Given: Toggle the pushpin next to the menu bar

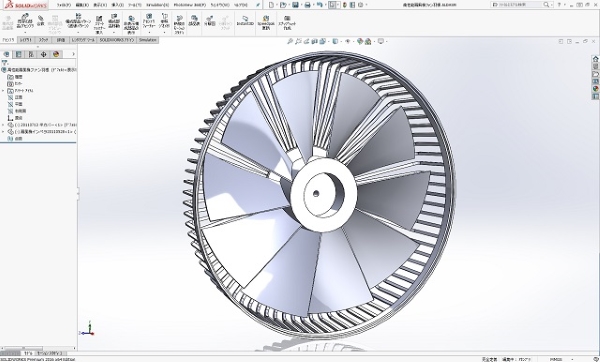Looking at the screenshot, I should [258, 5].
